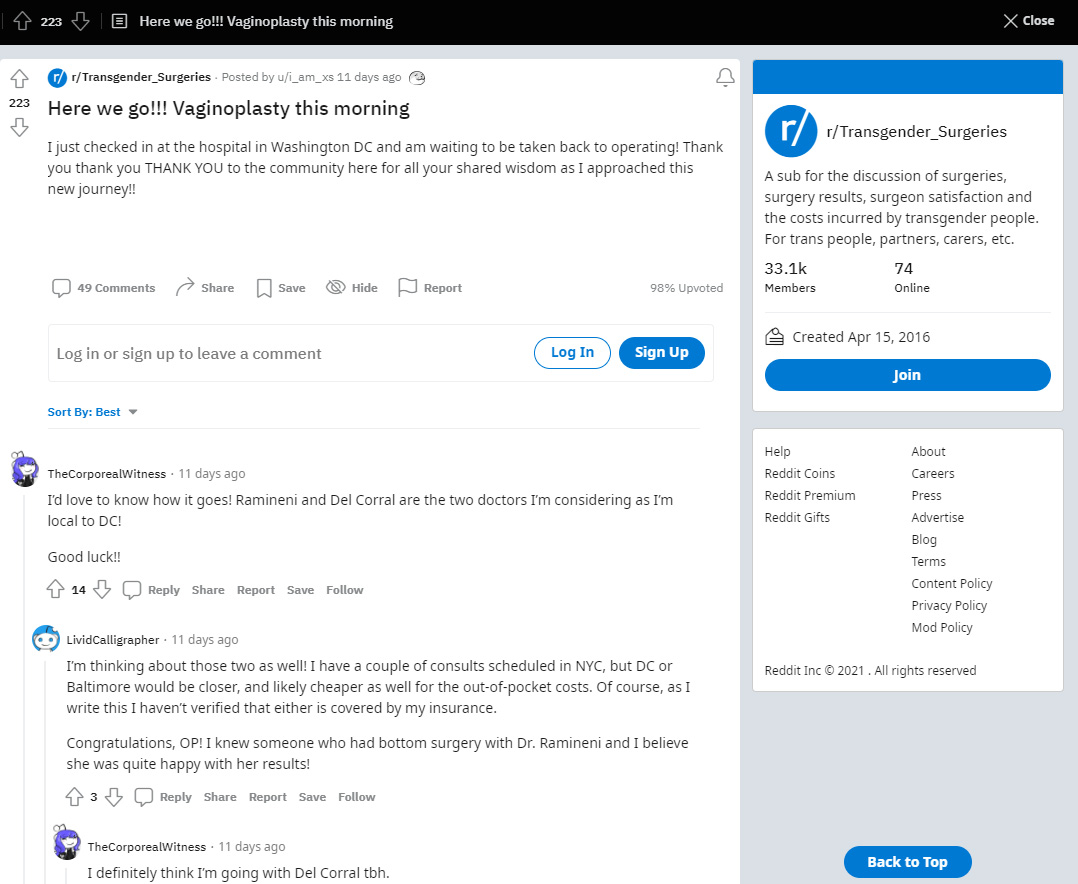The width and height of the screenshot is (1078, 884).
Task: Upvote TheCorporealWitness's first comment
Action: coord(55,590)
